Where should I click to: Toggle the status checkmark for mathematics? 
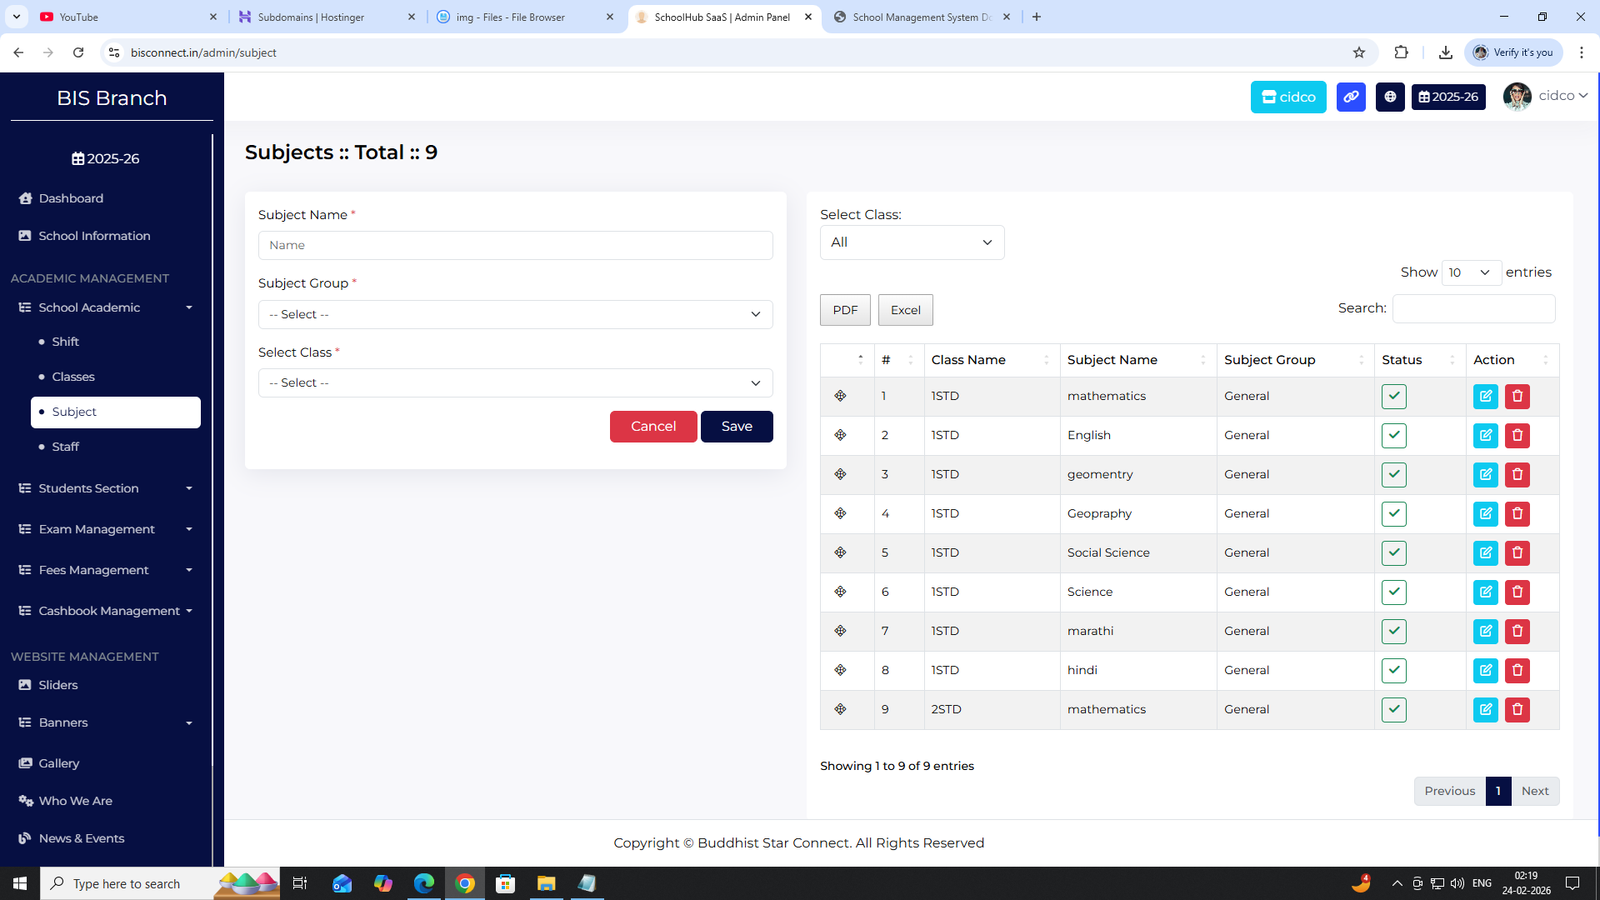tap(1394, 396)
